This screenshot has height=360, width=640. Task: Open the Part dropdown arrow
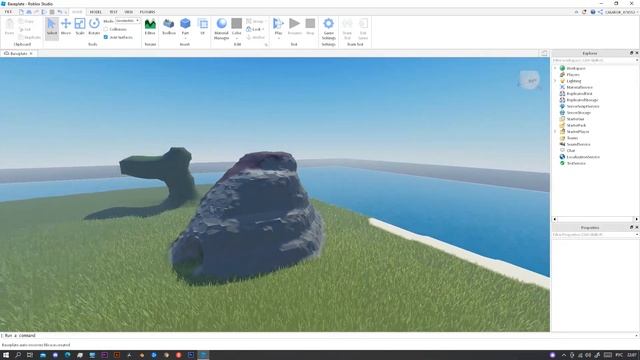point(185,39)
